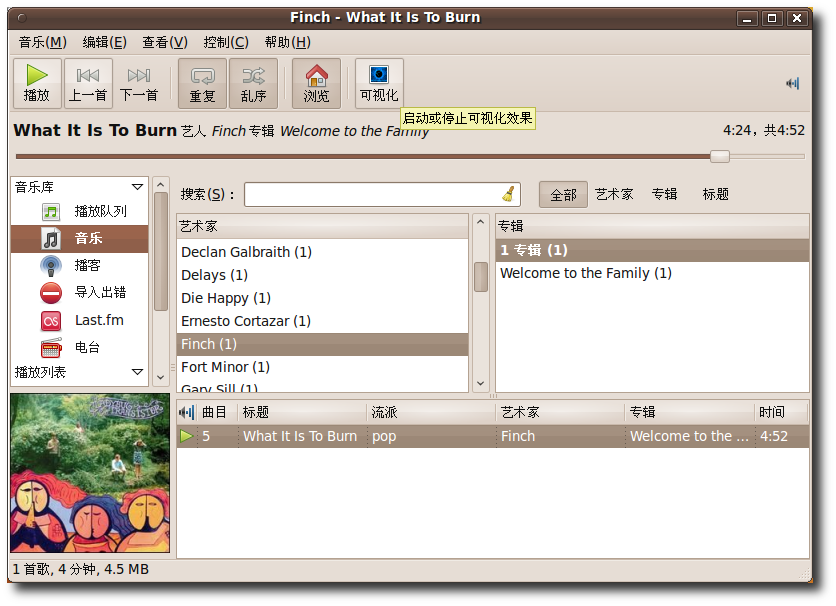This screenshot has height=606, width=836.
Task: Sort tracks by 曲目 column
Action: (218, 412)
